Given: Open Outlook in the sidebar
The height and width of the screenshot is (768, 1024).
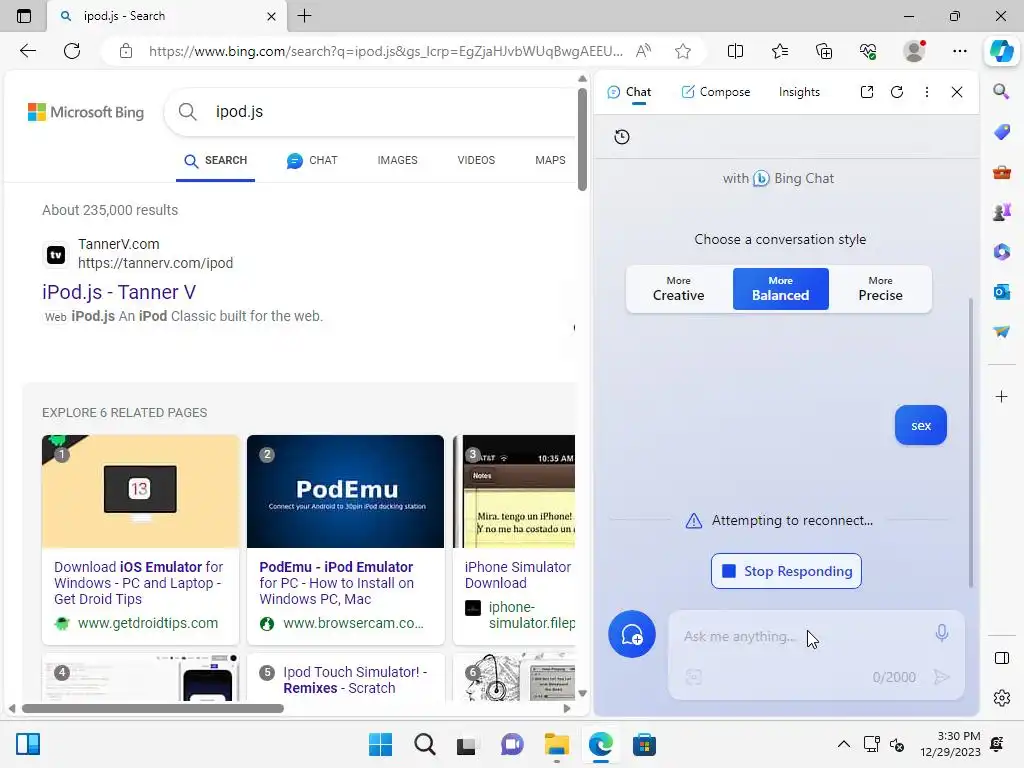Looking at the screenshot, I should (x=1001, y=291).
